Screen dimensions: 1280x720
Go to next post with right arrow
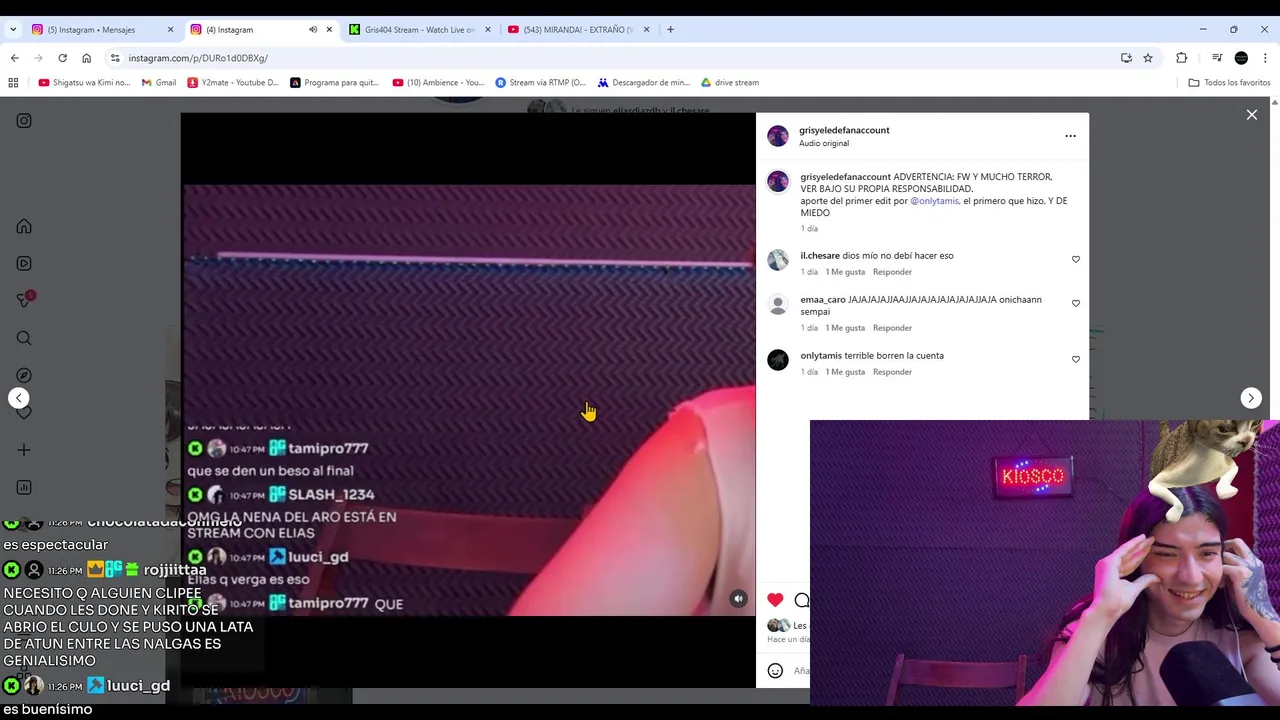[1251, 398]
